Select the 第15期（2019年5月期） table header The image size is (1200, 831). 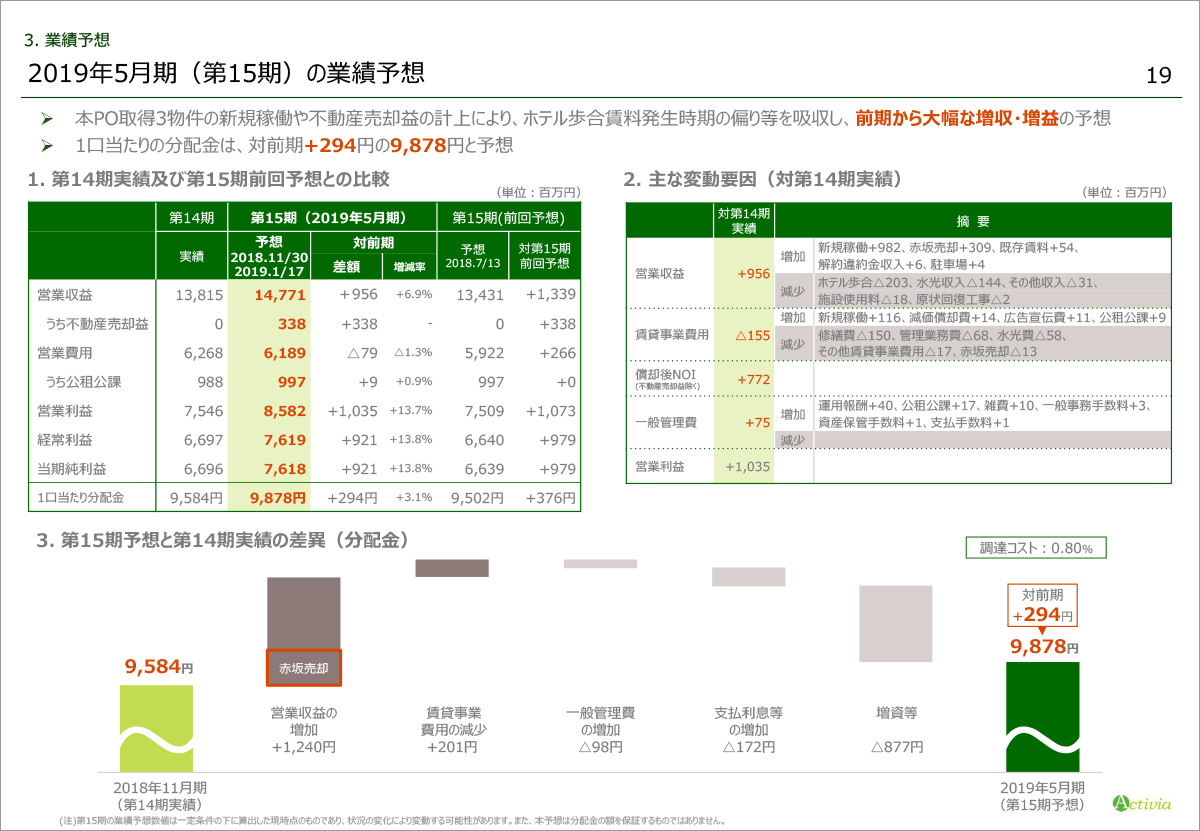[333, 217]
